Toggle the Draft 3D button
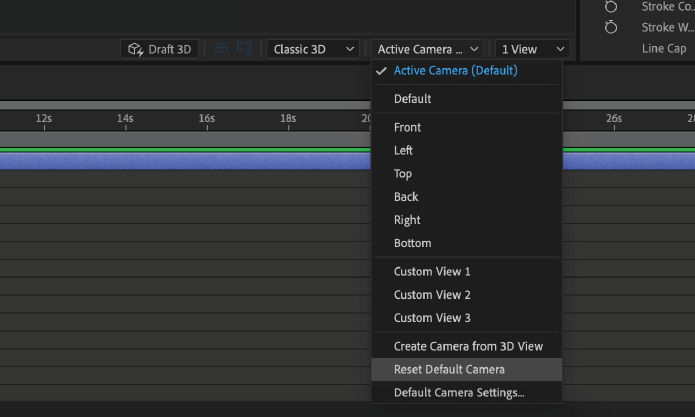Screen dimensions: 695x417 click(x=160, y=49)
